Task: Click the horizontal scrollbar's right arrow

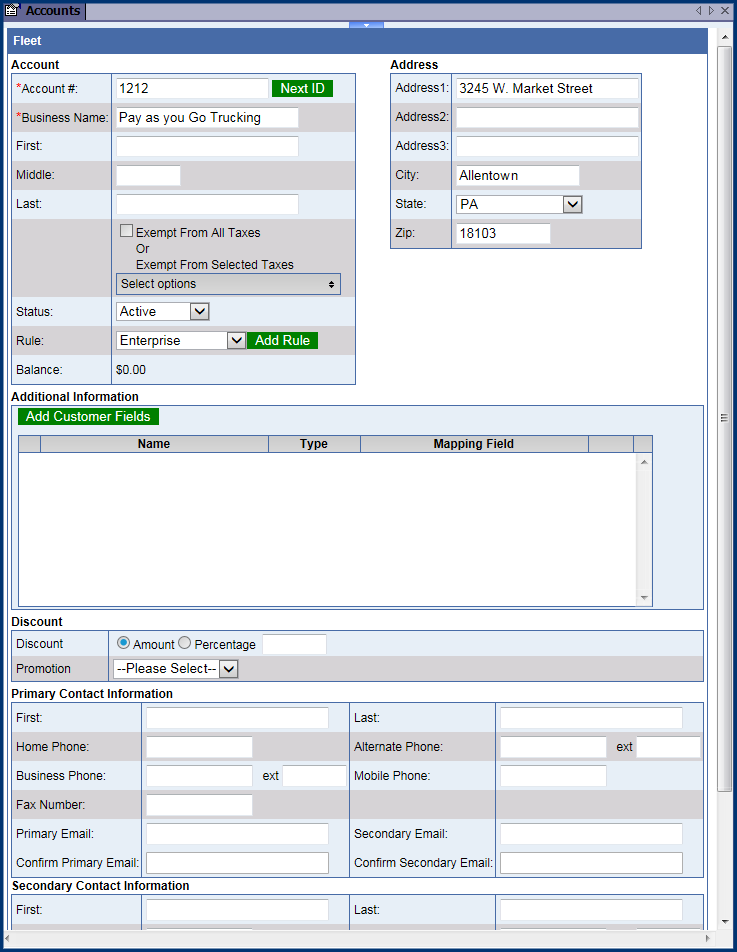Action: click(x=709, y=939)
